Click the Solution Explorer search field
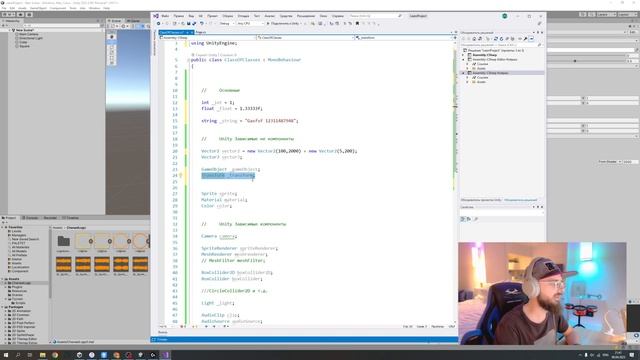640x360 pixels. (502, 45)
